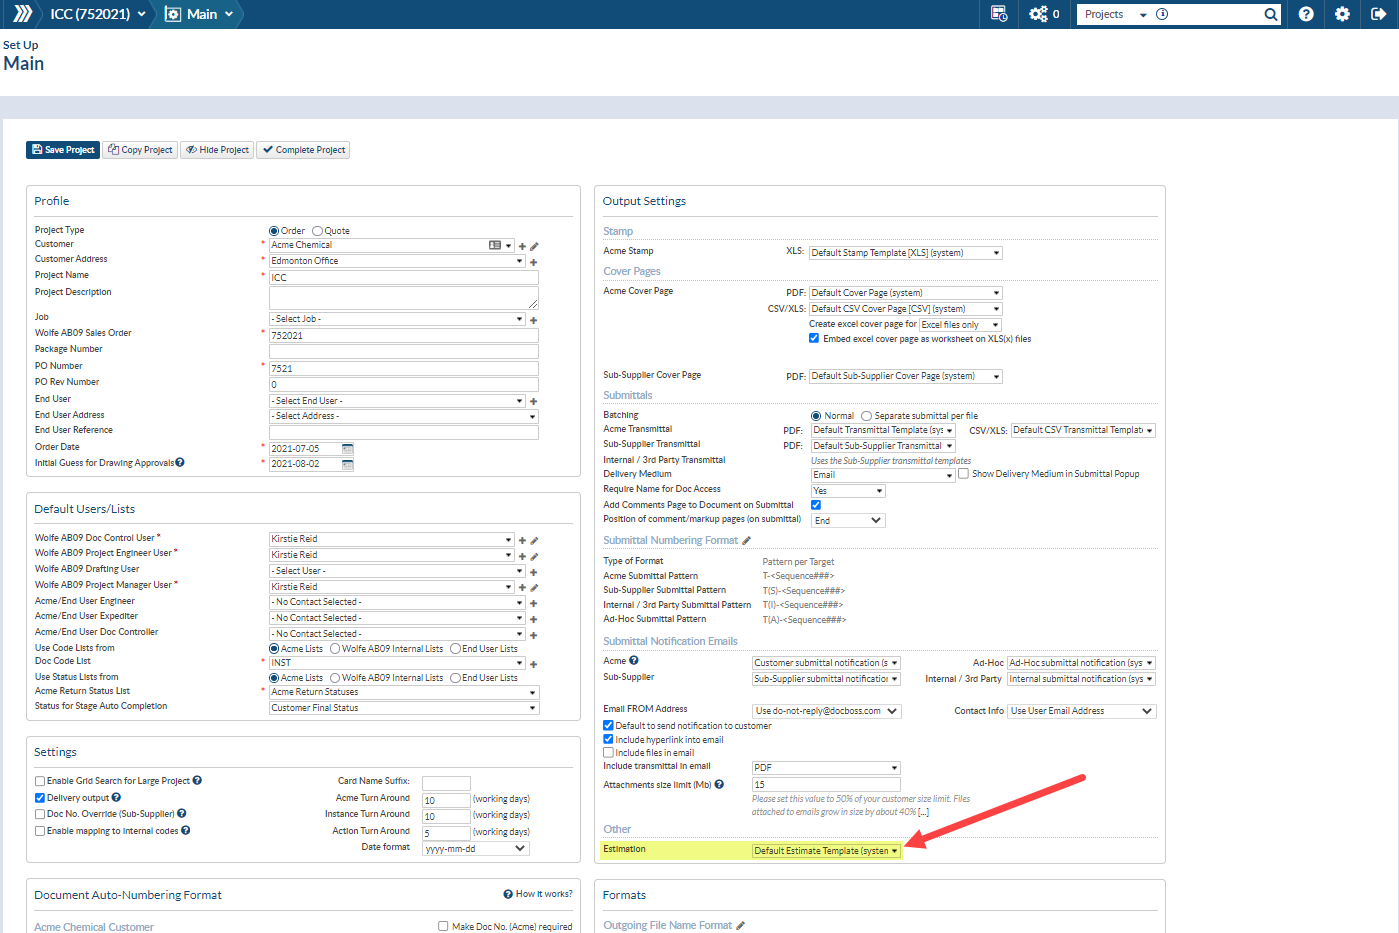The height and width of the screenshot is (933, 1399).
Task: Open the scheduled grid clock icon
Action: (x=998, y=14)
